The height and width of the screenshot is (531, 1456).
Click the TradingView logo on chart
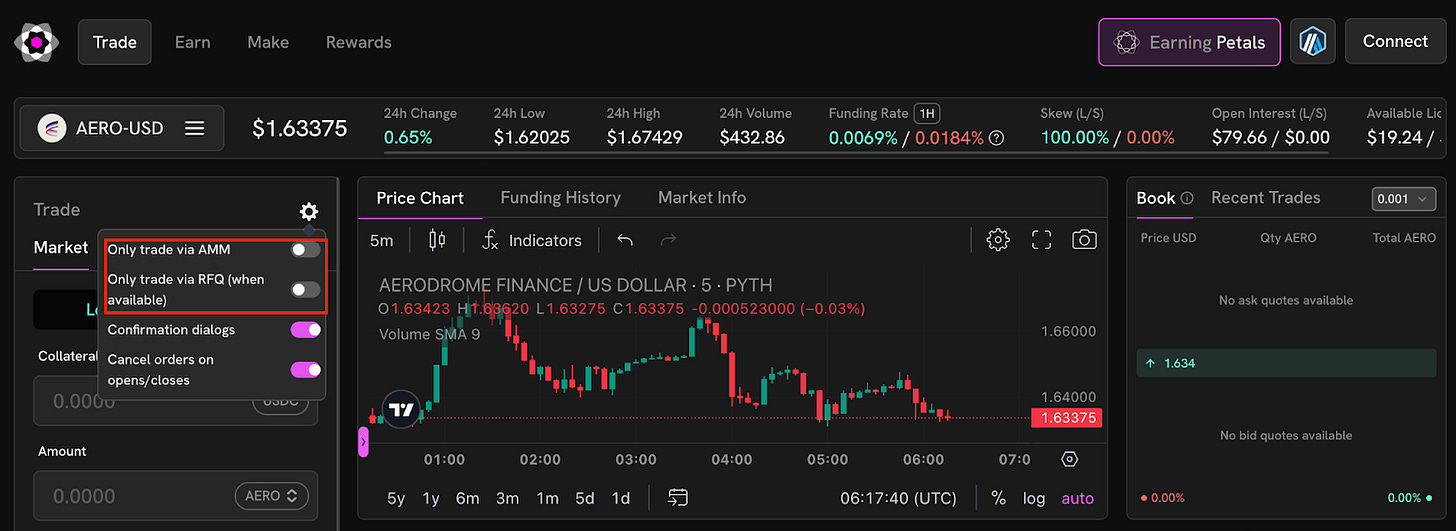[x=402, y=410]
